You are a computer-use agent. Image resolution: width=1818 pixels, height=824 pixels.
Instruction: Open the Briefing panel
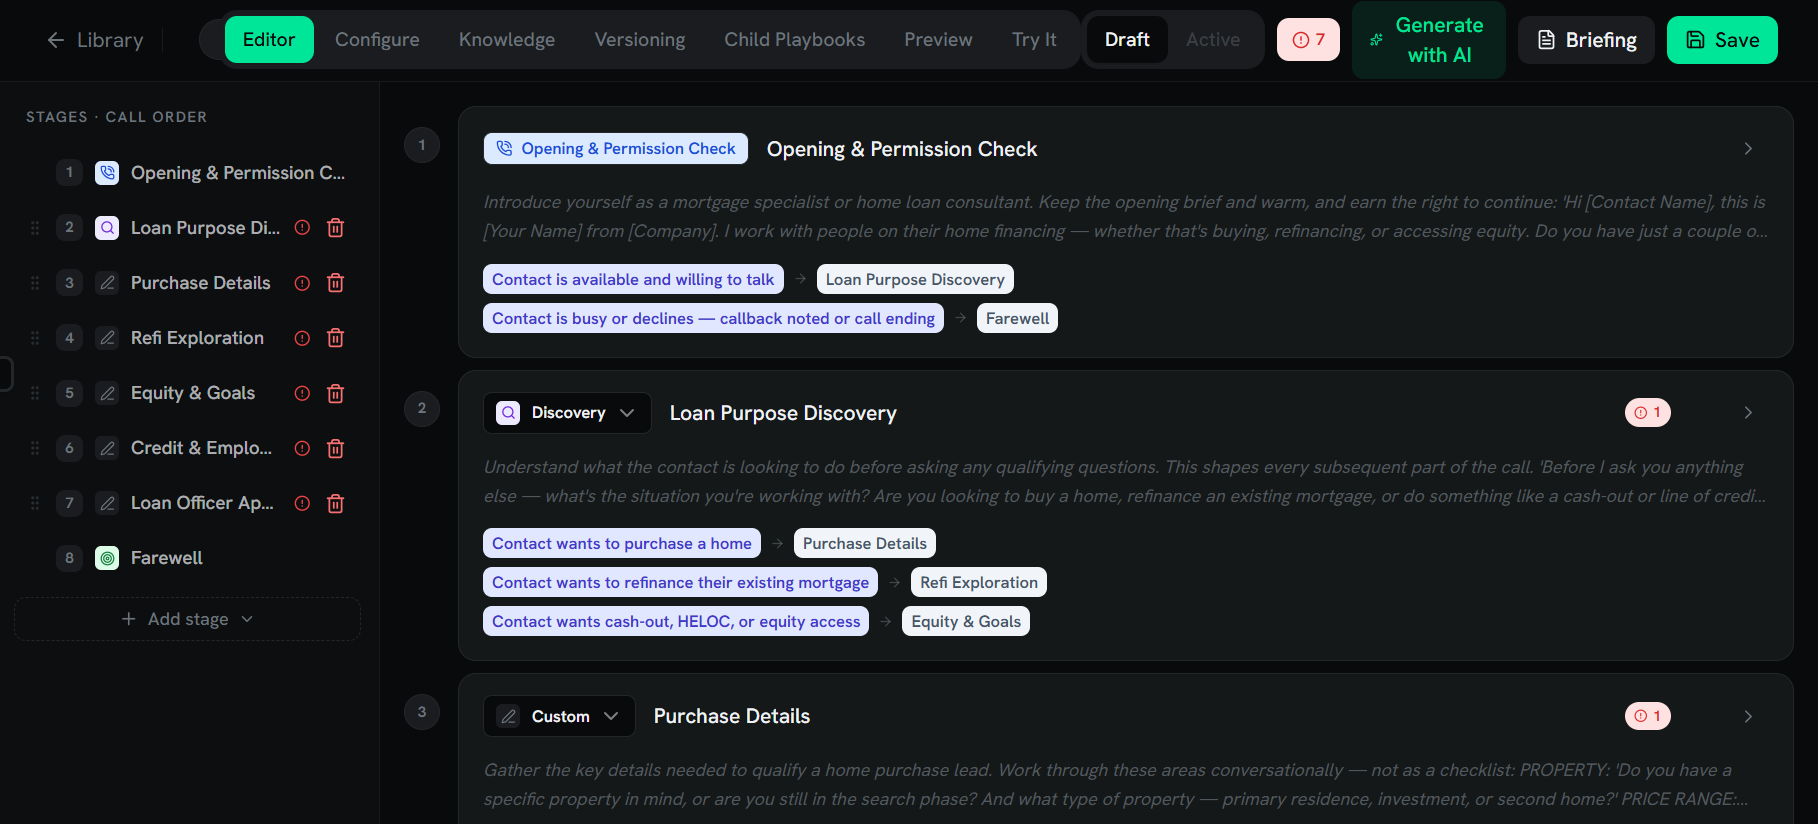tap(1586, 40)
